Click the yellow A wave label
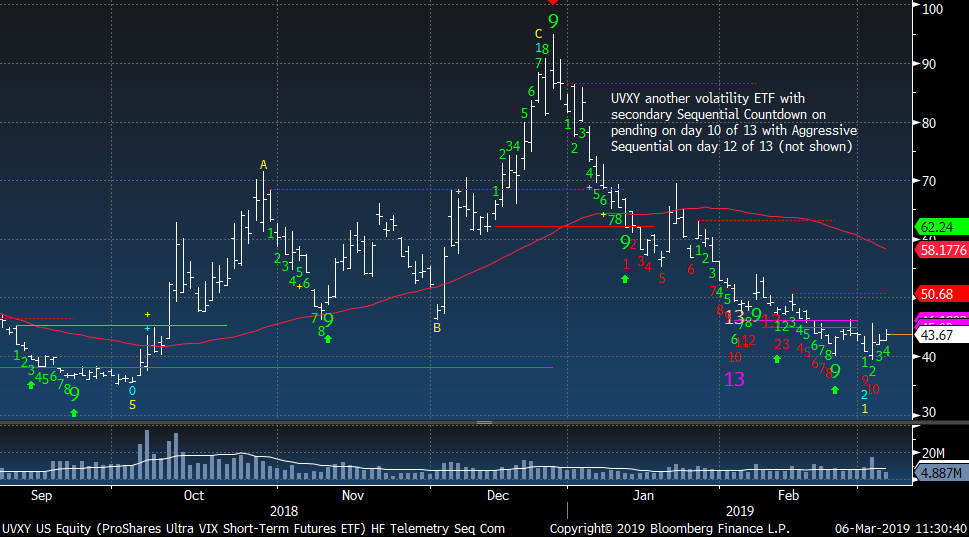 pos(263,165)
